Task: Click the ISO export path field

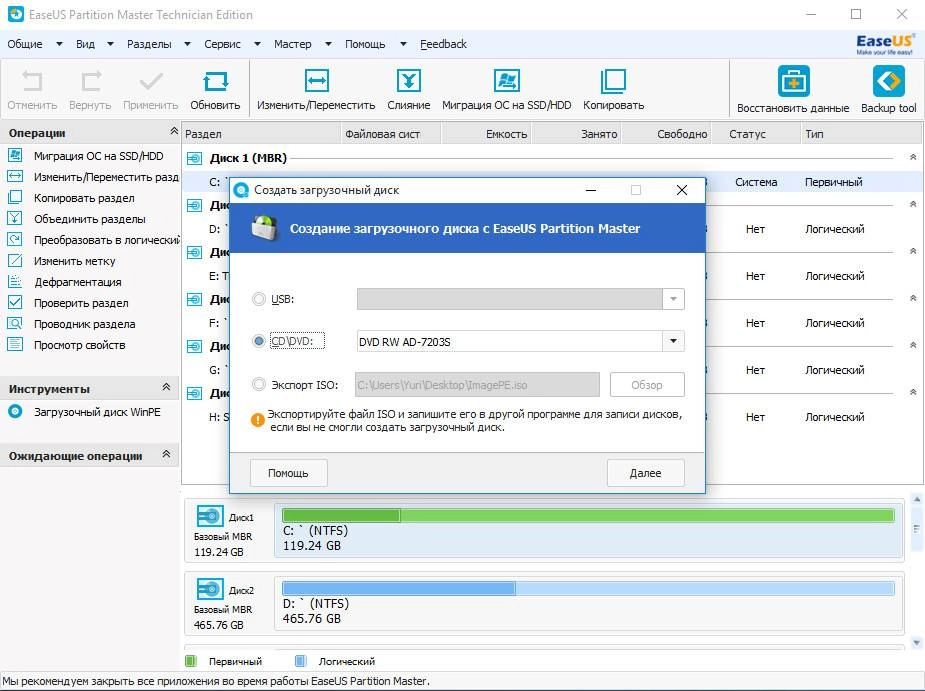Action: tap(477, 385)
